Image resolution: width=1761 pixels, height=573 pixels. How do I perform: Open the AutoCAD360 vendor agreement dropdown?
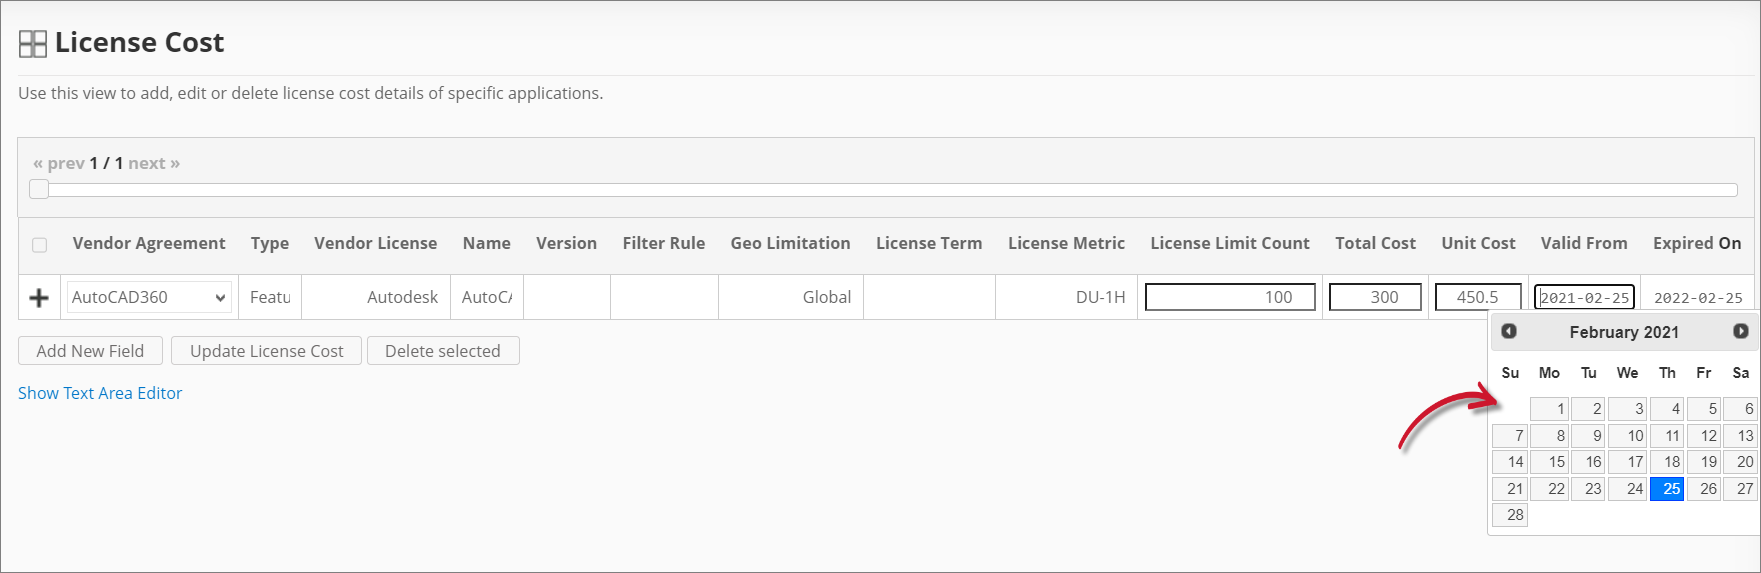(149, 297)
